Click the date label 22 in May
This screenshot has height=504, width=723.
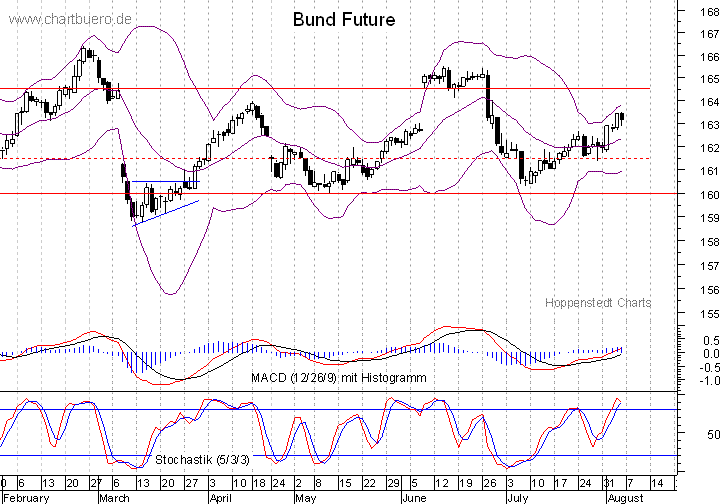click(369, 484)
